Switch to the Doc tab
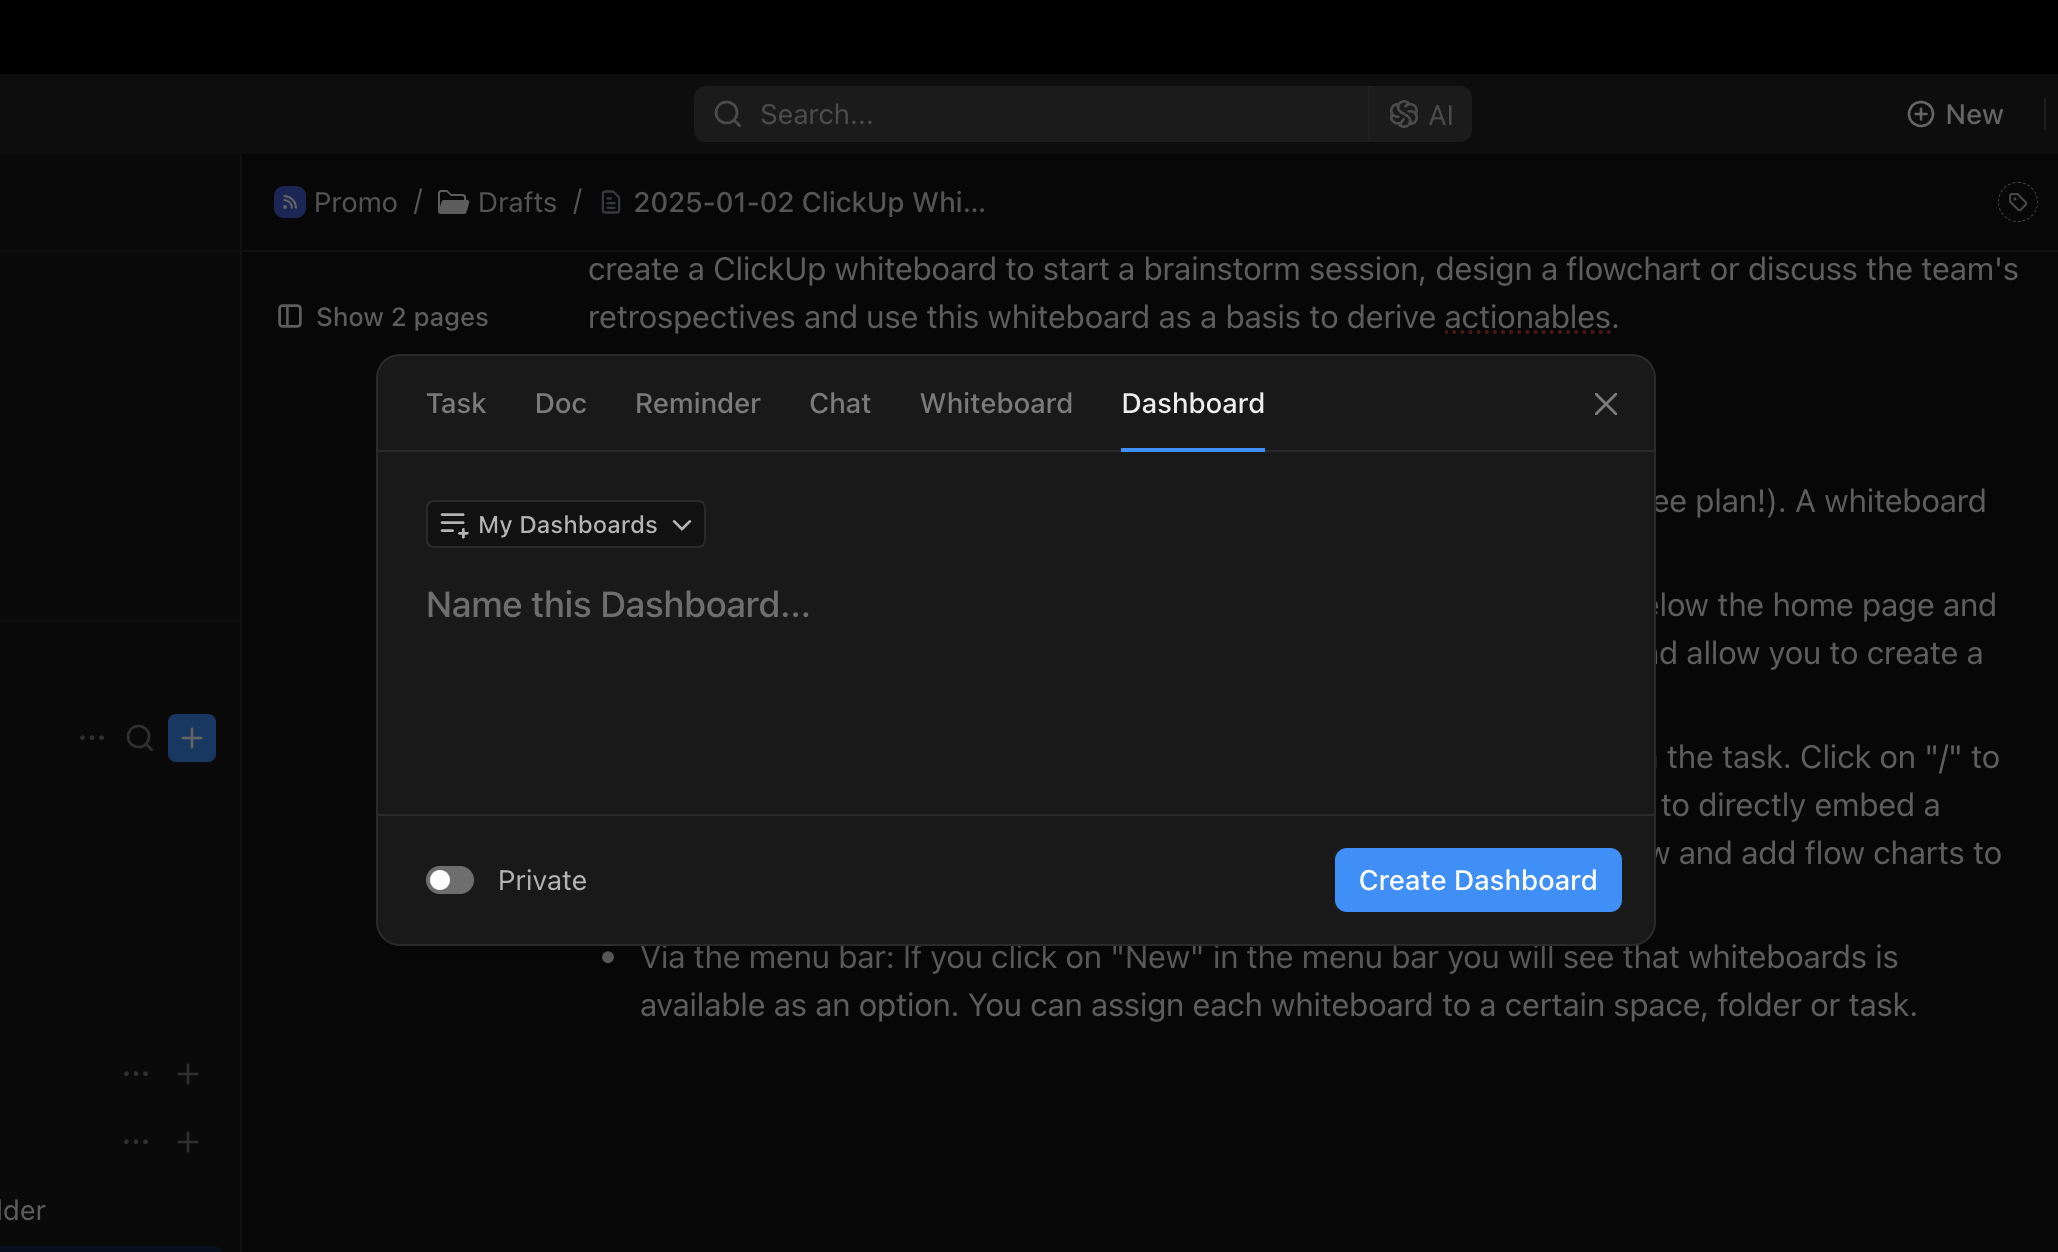Screen dimensions: 2058x1252 pos(560,403)
